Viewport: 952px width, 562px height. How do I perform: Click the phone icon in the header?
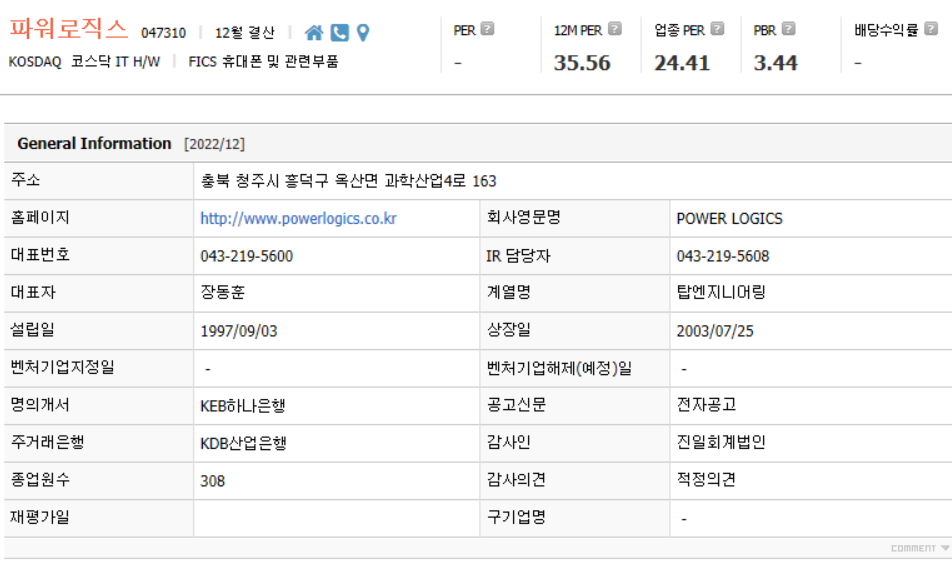click(x=339, y=33)
